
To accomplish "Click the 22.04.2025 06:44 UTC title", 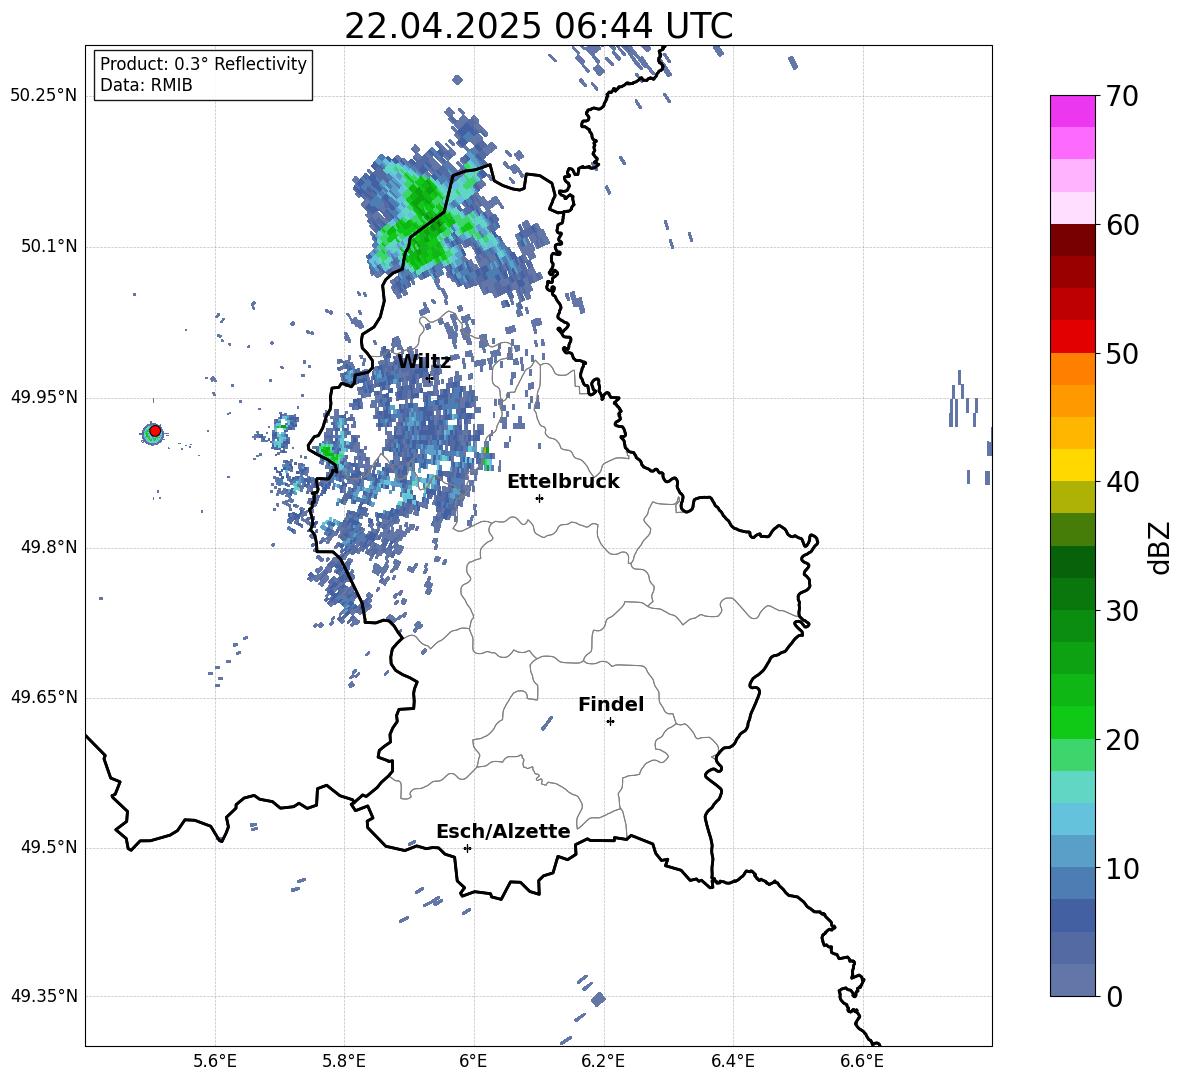I will coord(538,26).
